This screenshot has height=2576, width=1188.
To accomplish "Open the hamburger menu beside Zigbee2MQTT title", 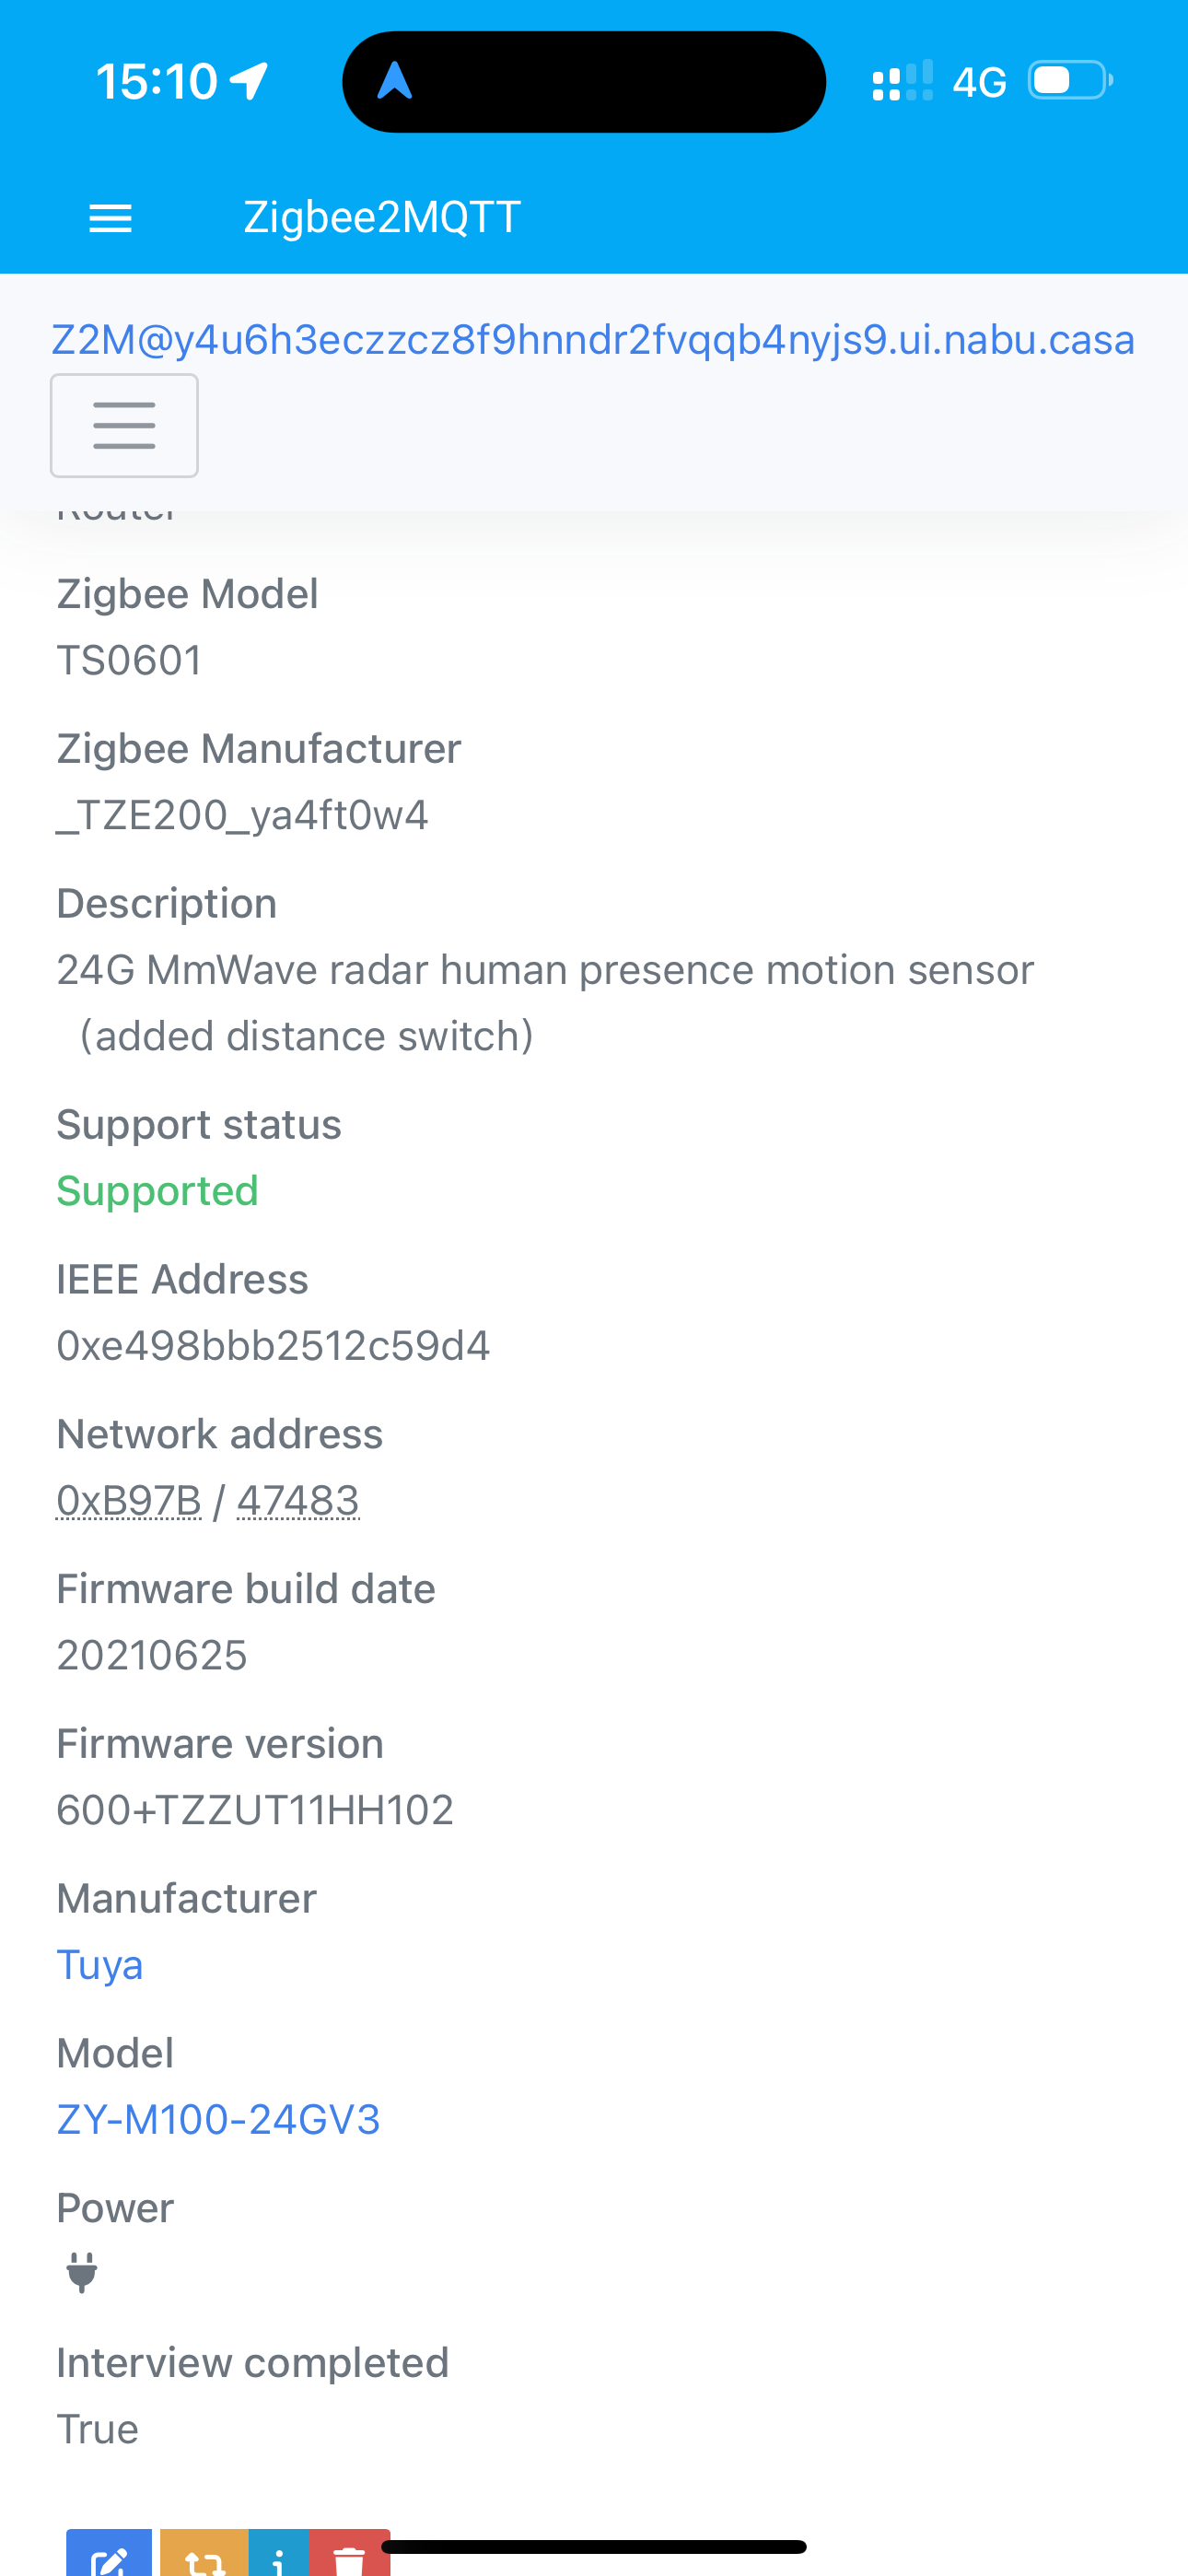I will pos(110,218).
